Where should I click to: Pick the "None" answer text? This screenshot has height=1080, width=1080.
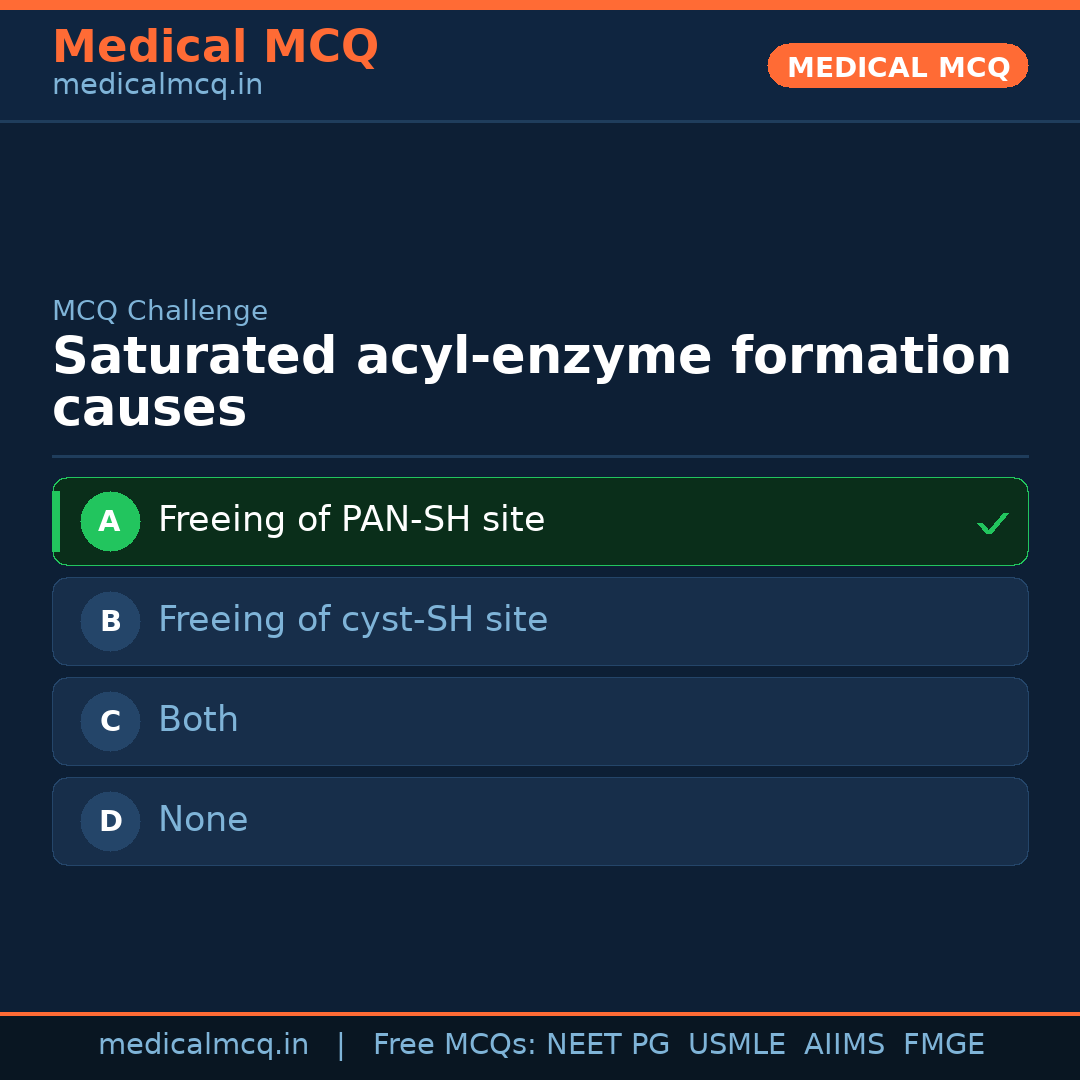(203, 820)
